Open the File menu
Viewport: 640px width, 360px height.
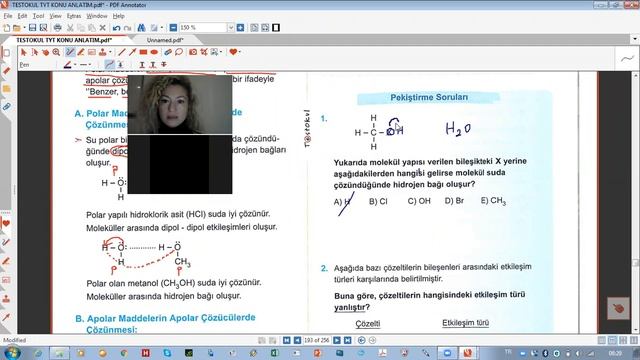point(8,16)
